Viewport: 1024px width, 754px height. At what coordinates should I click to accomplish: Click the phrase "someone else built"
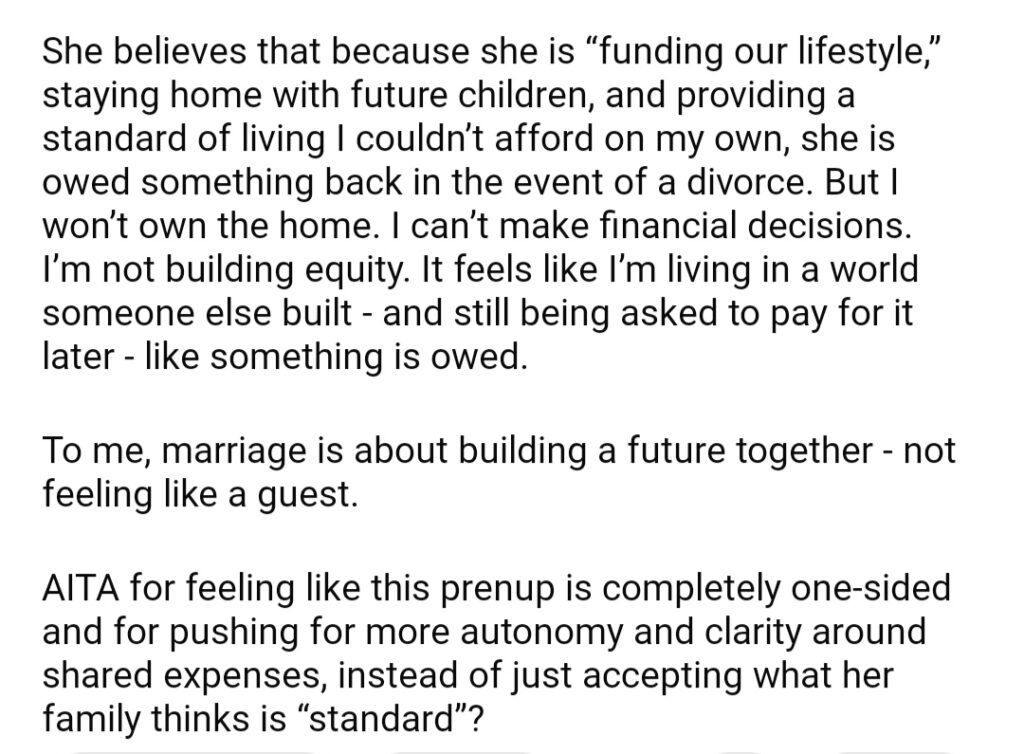[x=196, y=313]
